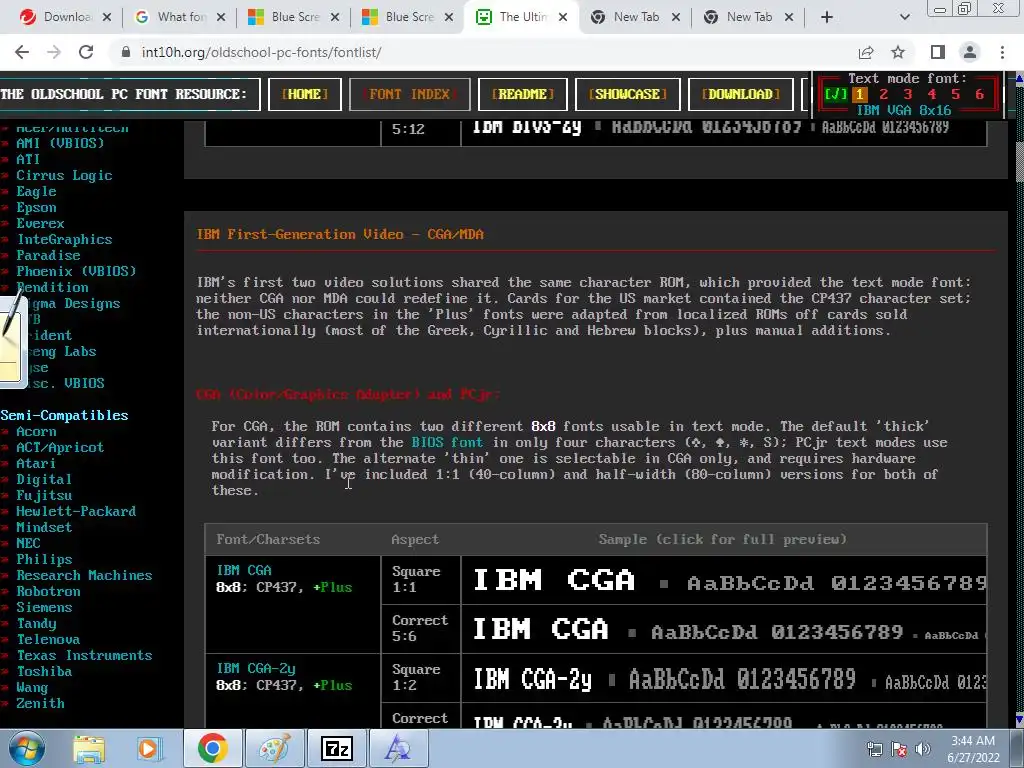
Task: Select text mode font 3
Action: (908, 94)
